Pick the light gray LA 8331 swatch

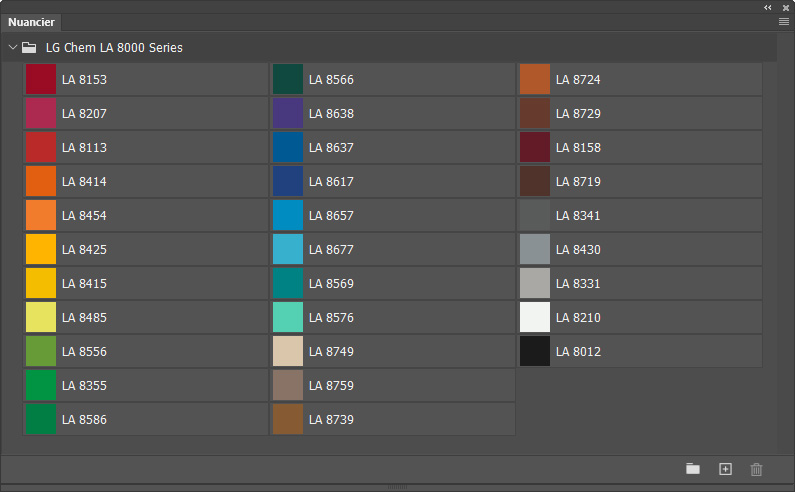tap(535, 283)
